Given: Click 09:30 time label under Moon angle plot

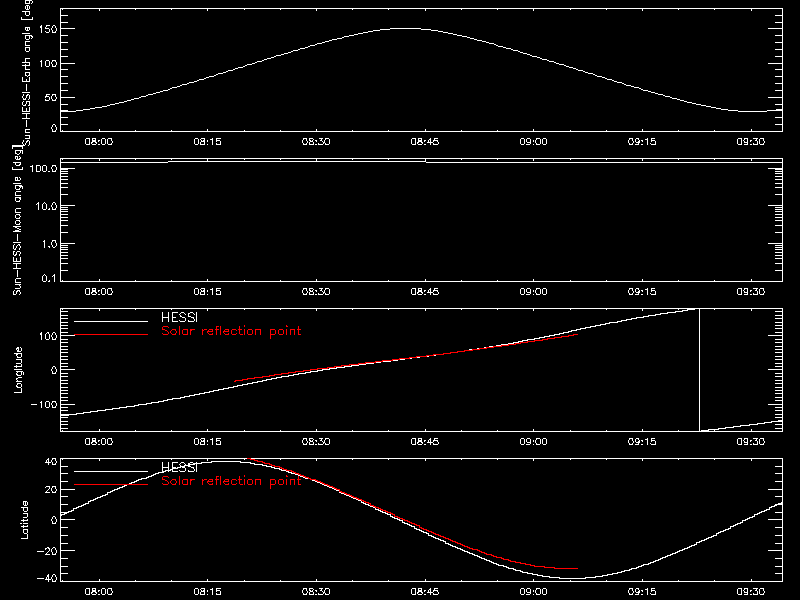Looking at the screenshot, I should pos(751,292).
